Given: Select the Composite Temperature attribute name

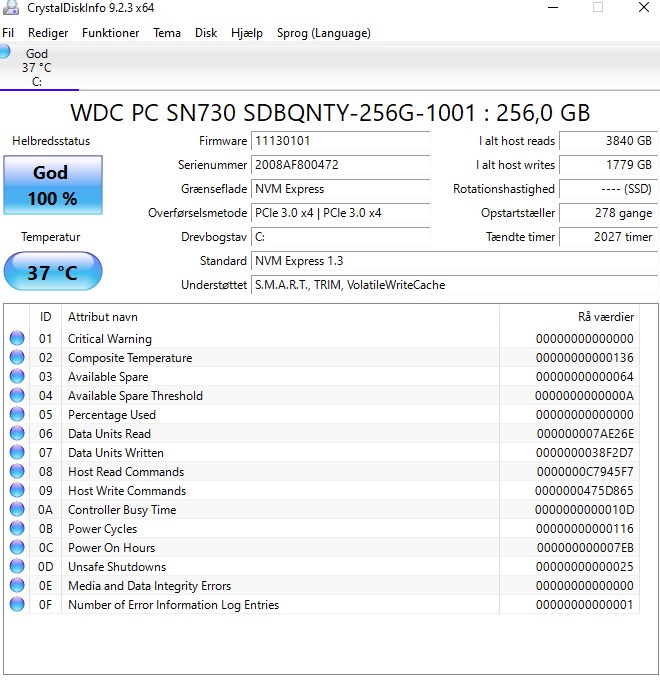Looking at the screenshot, I should click(x=130, y=358).
